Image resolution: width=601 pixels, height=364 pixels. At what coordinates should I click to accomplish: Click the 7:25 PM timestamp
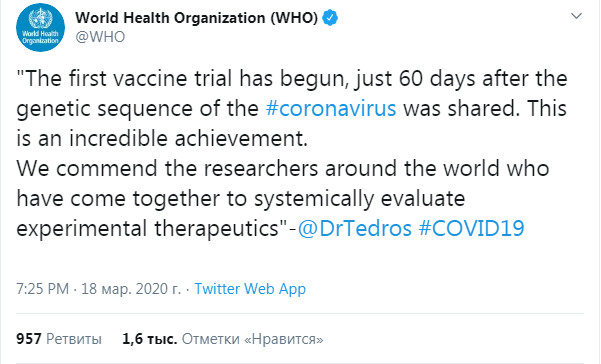point(43,289)
